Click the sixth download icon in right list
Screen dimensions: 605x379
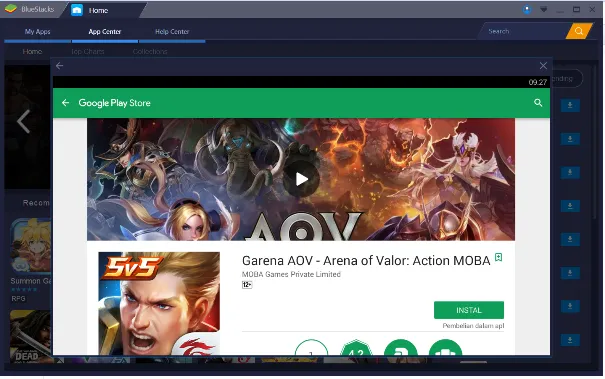pos(570,273)
